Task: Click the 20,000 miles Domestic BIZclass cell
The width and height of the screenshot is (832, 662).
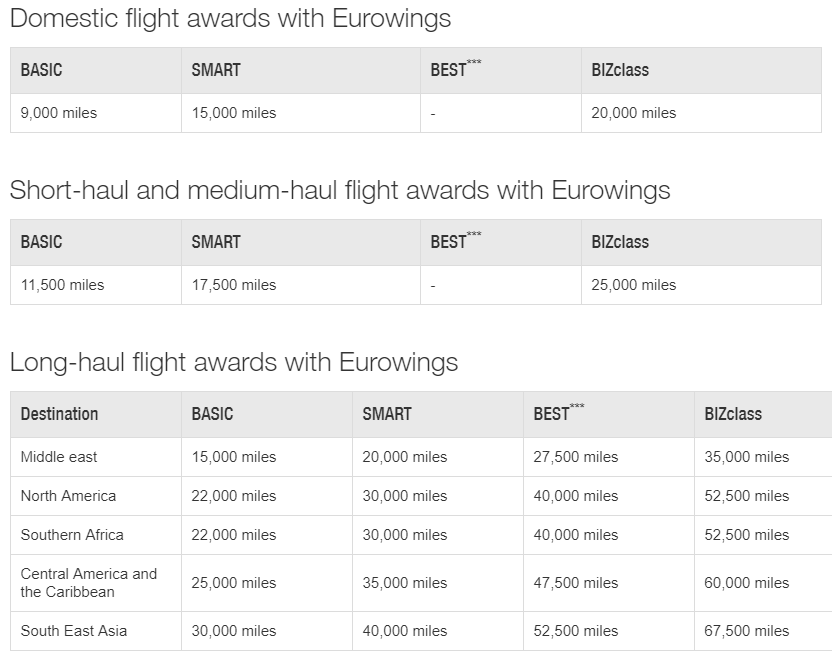Action: coord(633,113)
